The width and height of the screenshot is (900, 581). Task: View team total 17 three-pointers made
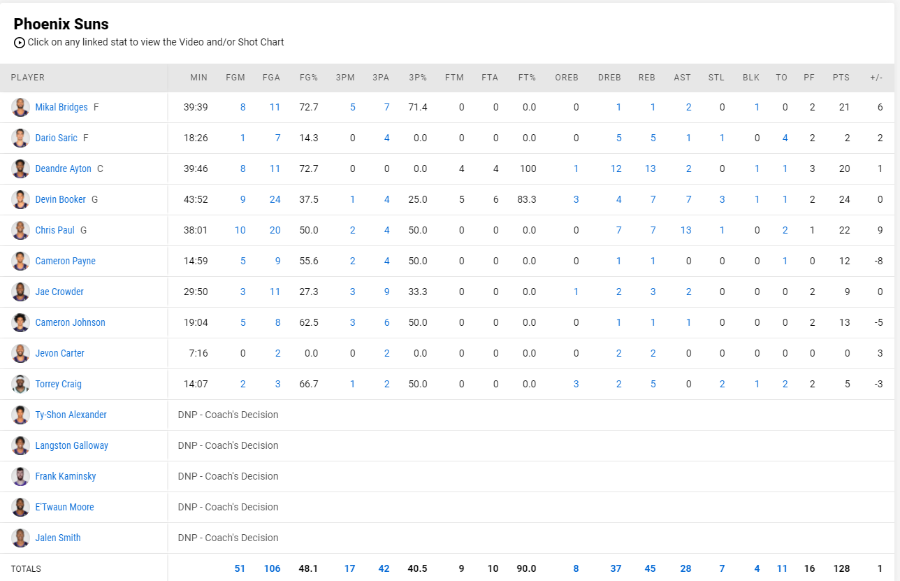(x=350, y=569)
